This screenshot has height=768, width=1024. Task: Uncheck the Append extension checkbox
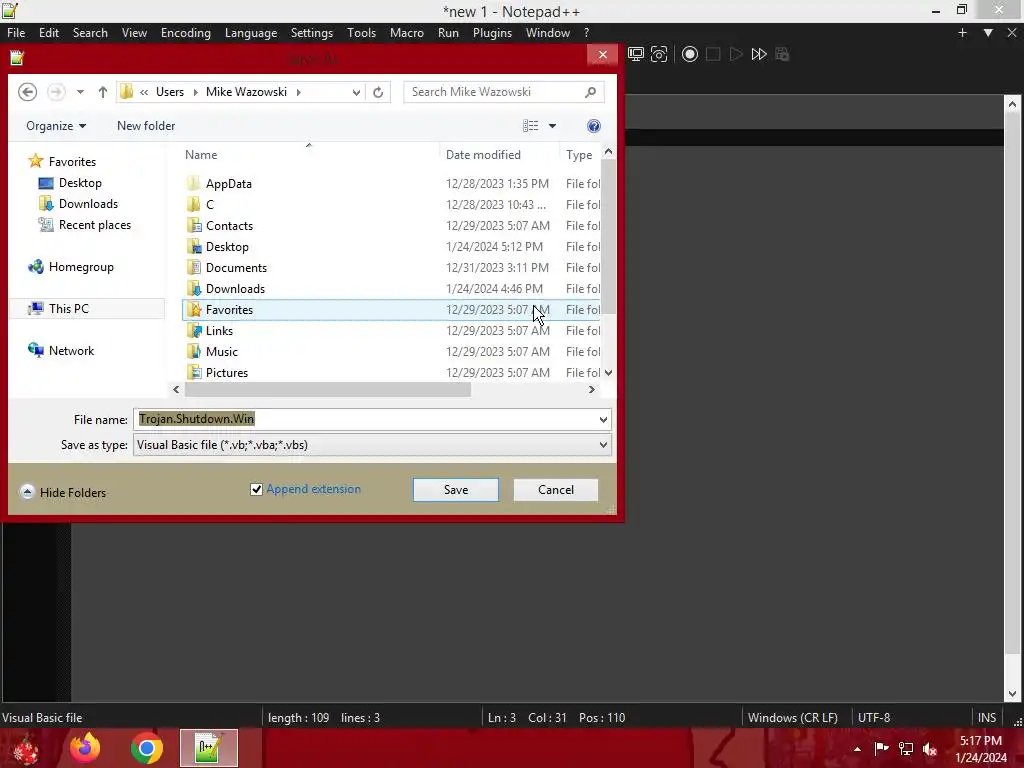pos(257,489)
